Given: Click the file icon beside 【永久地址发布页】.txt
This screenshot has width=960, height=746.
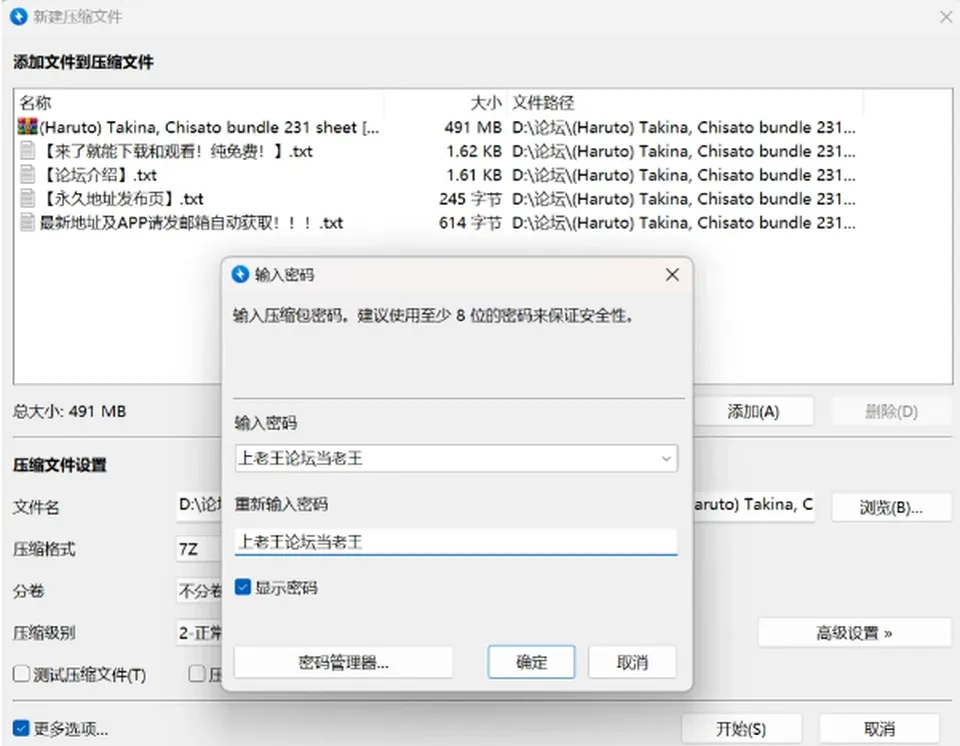Looking at the screenshot, I should (x=28, y=198).
